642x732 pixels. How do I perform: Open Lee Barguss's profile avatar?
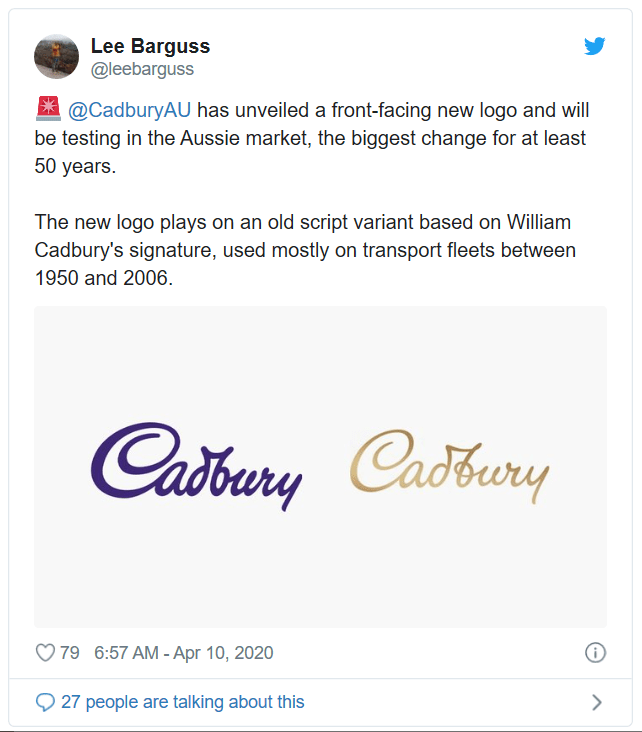[x=57, y=56]
